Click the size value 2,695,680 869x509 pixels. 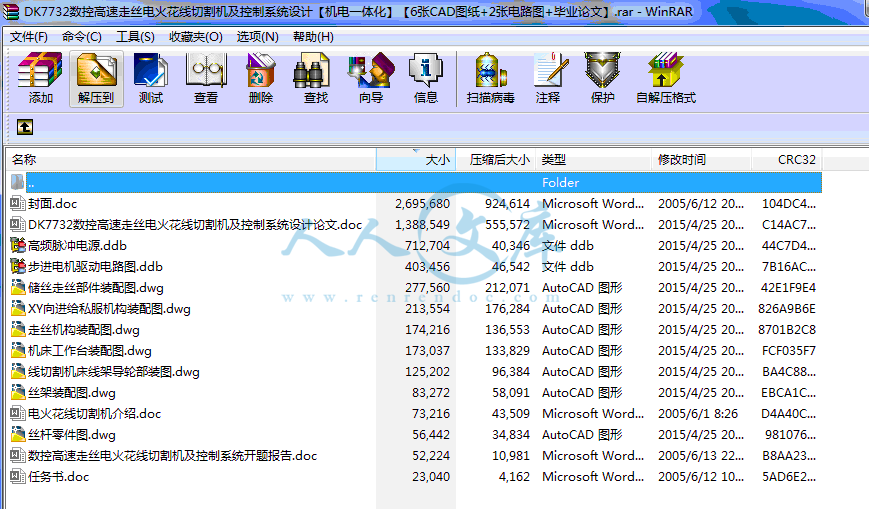pyautogui.click(x=422, y=203)
